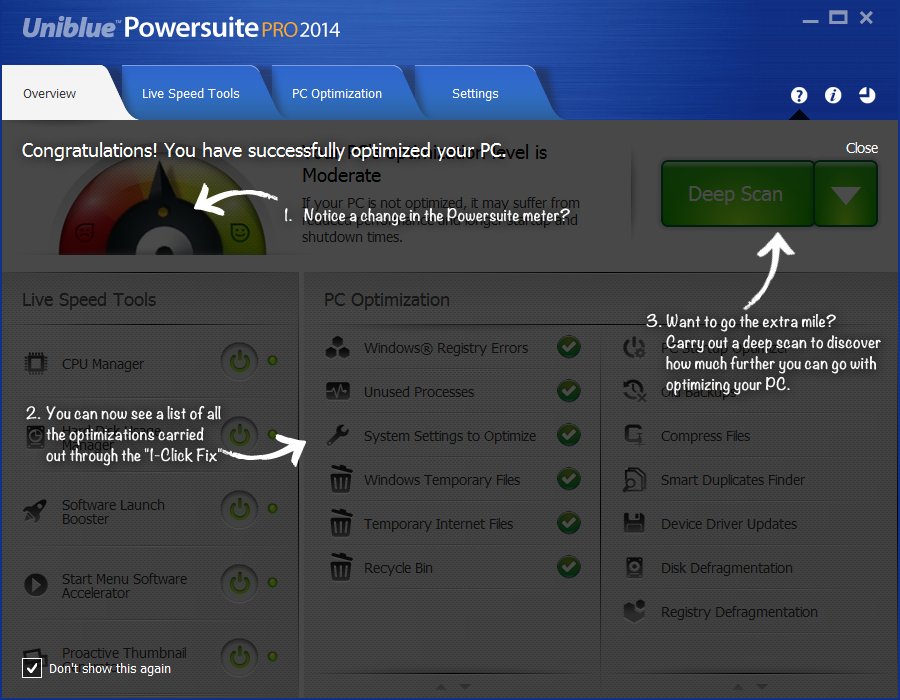Close the tutorial overlay
The image size is (900, 700).
(x=862, y=148)
